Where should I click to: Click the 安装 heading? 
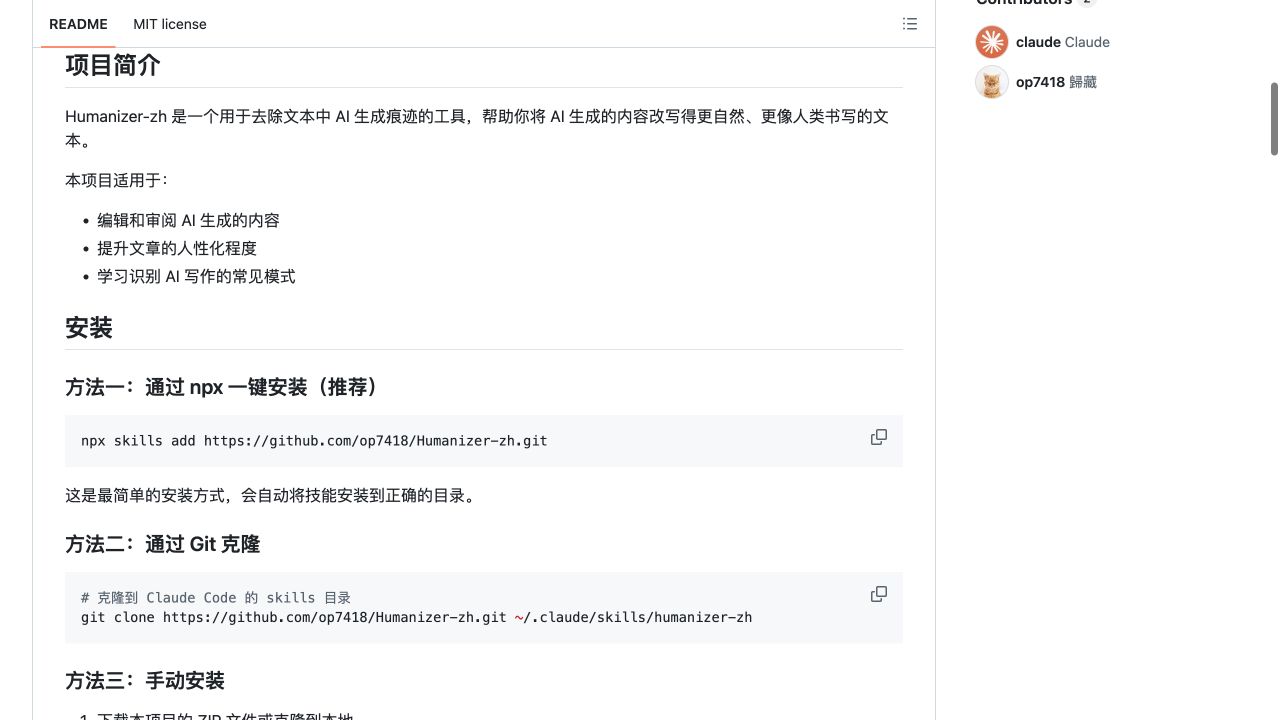click(x=89, y=328)
